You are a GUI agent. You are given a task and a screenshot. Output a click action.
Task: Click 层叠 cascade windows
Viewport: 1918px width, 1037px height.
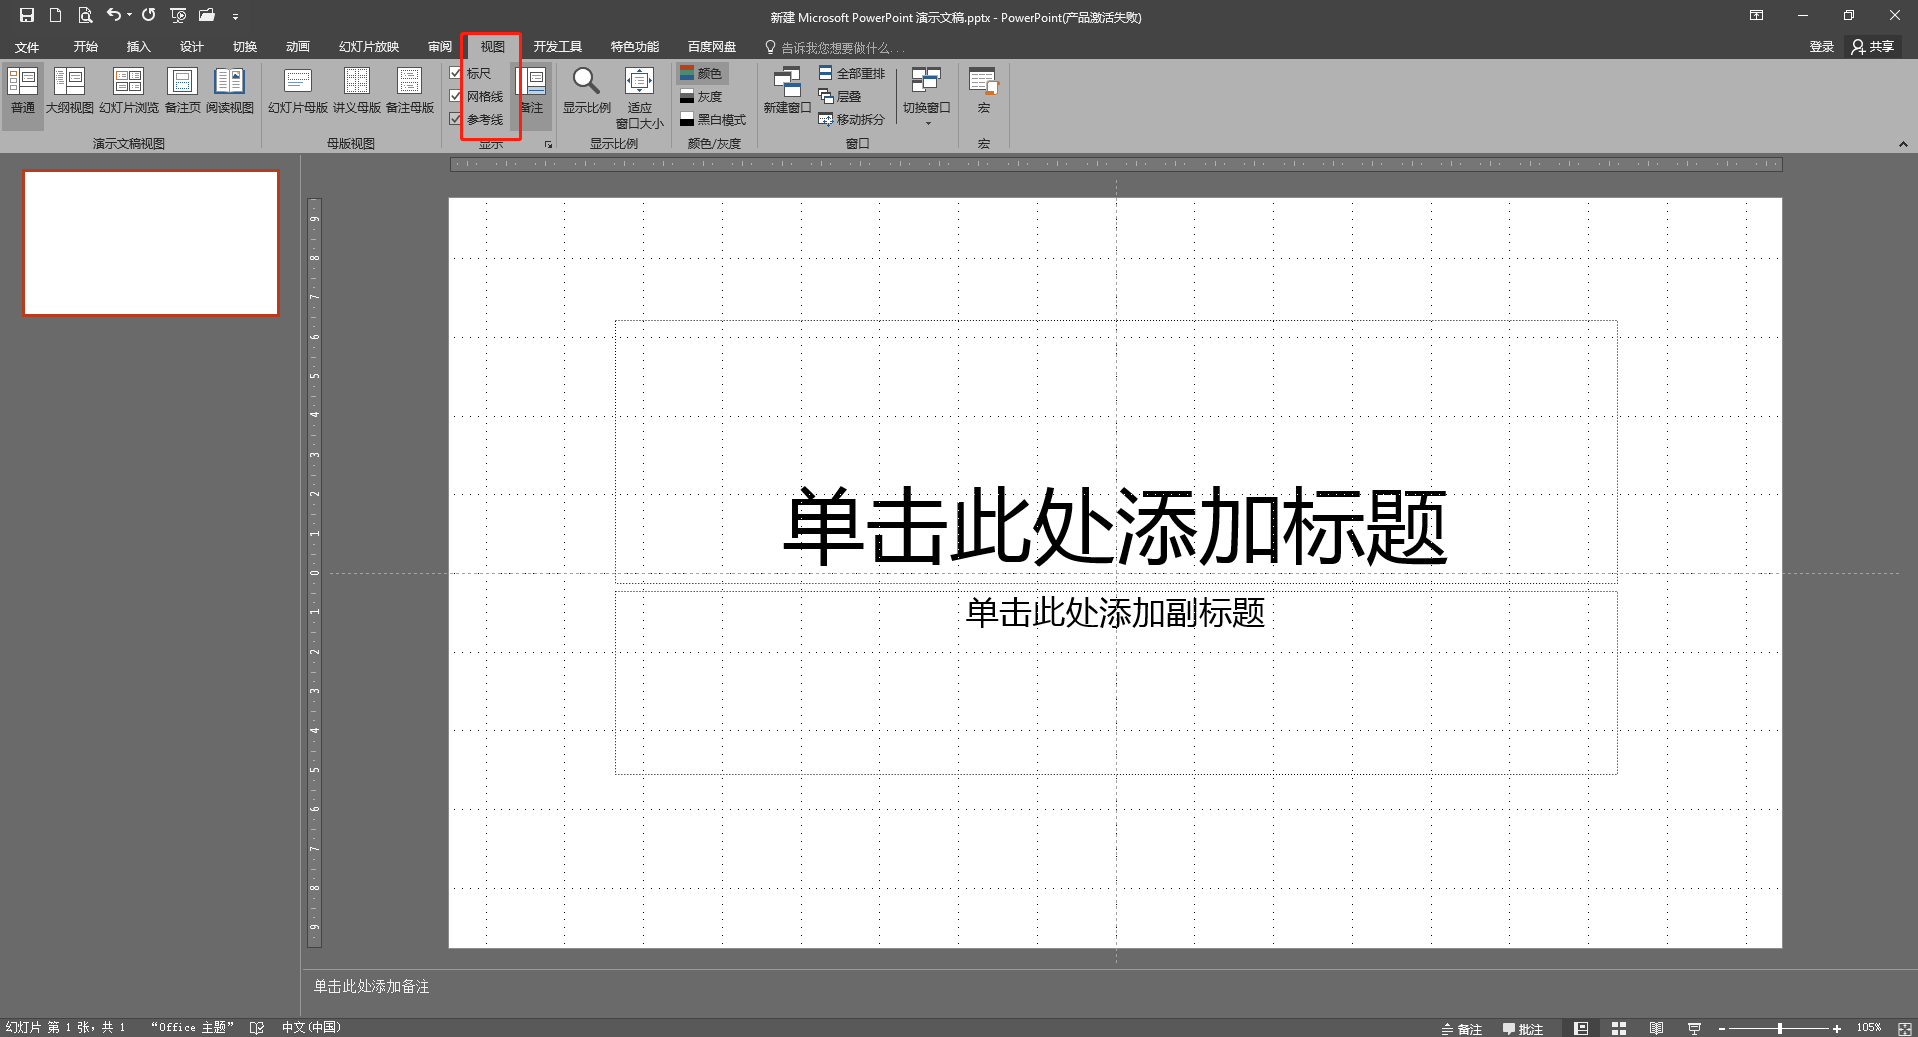(x=840, y=96)
